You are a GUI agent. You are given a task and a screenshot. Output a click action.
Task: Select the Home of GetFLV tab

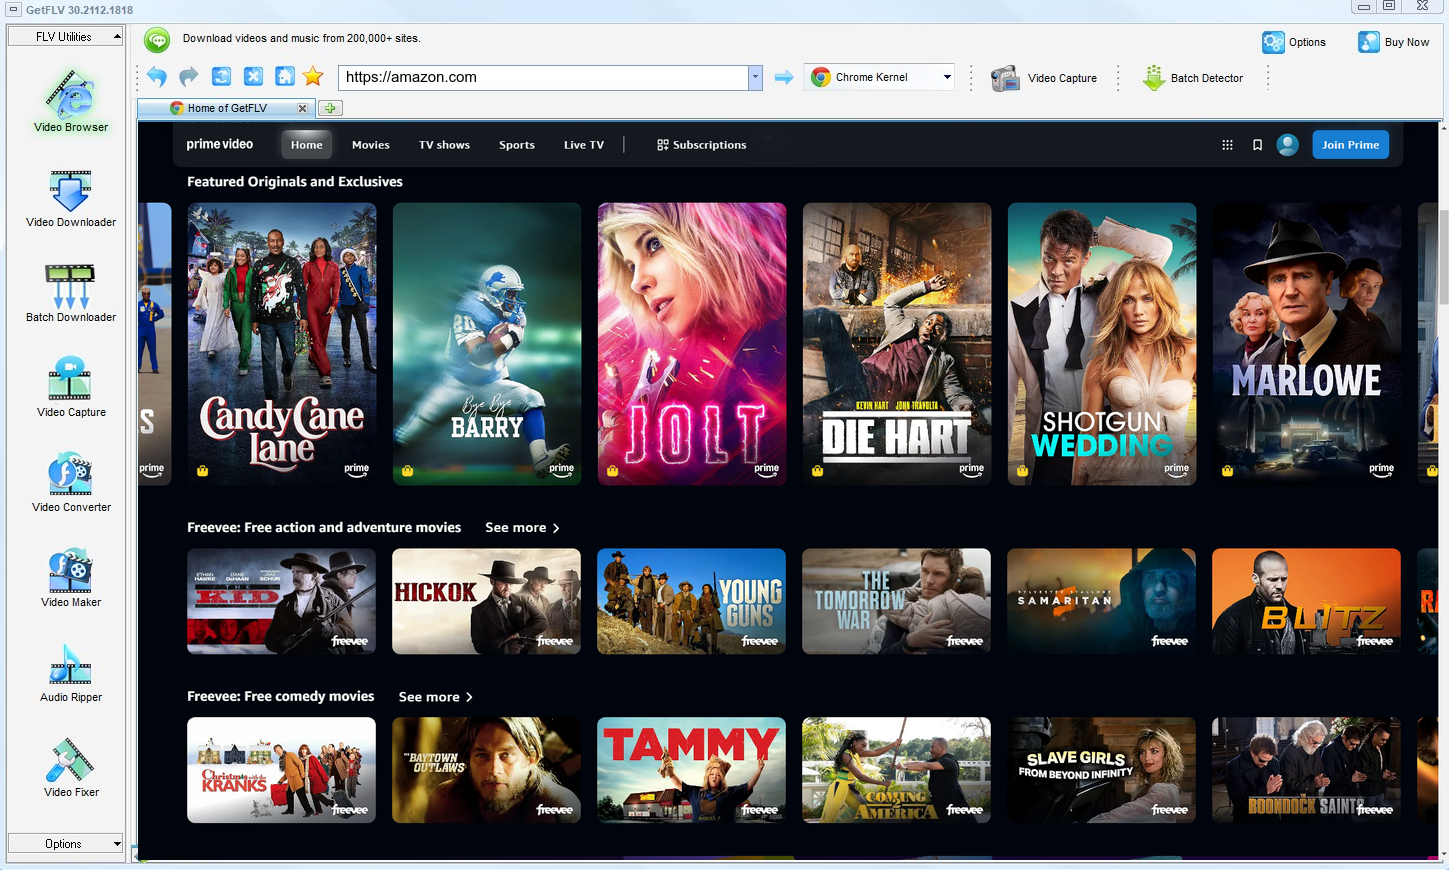pos(227,108)
